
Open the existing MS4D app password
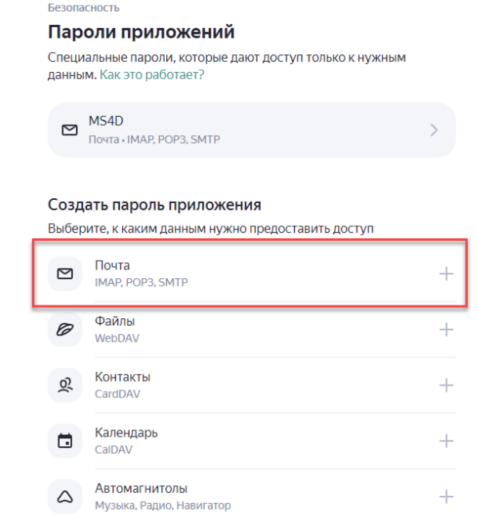point(252,130)
